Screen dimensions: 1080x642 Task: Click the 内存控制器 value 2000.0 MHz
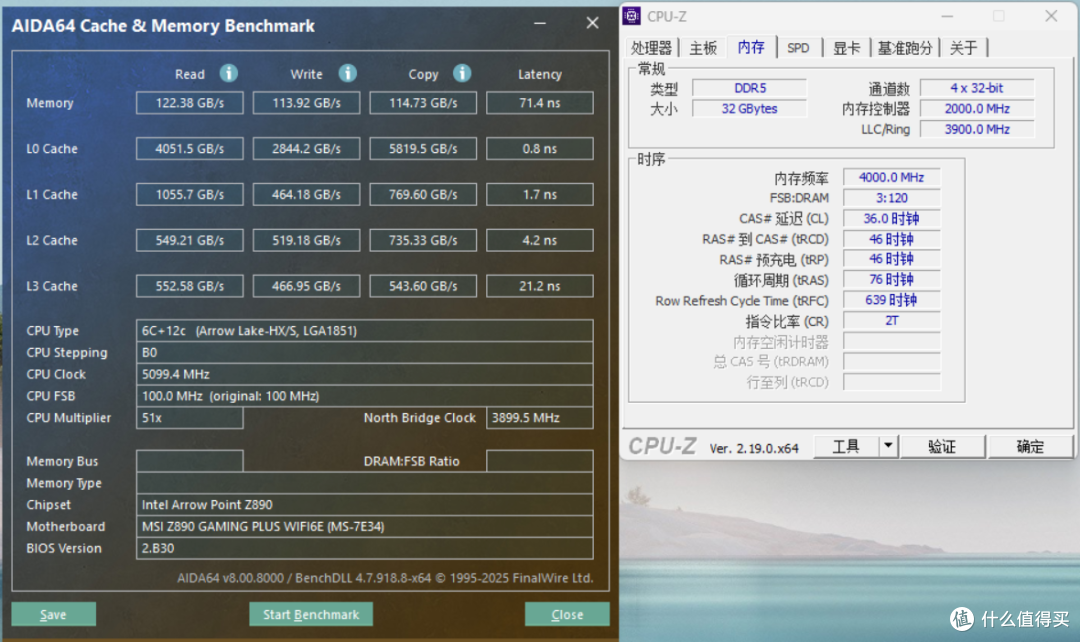pos(977,109)
